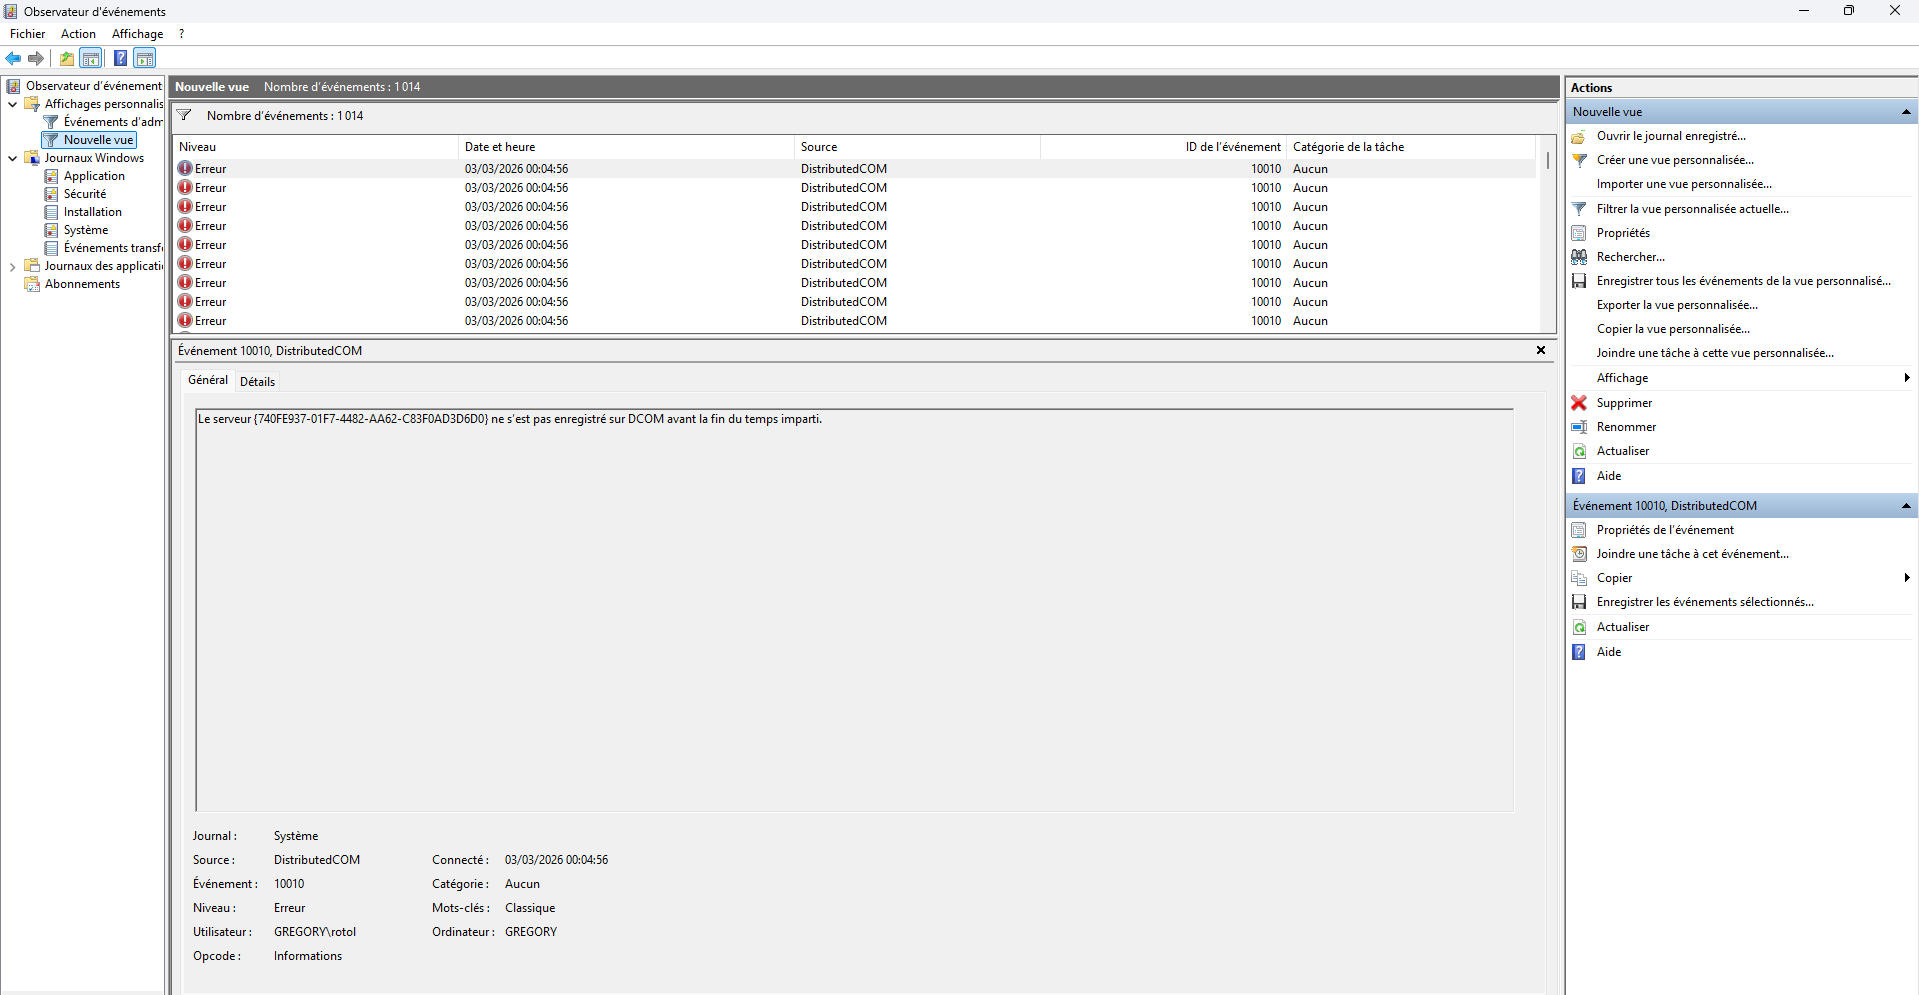Click the Actualiser icon in the Nouvelle vue section
The width and height of the screenshot is (1919, 995).
click(1579, 451)
